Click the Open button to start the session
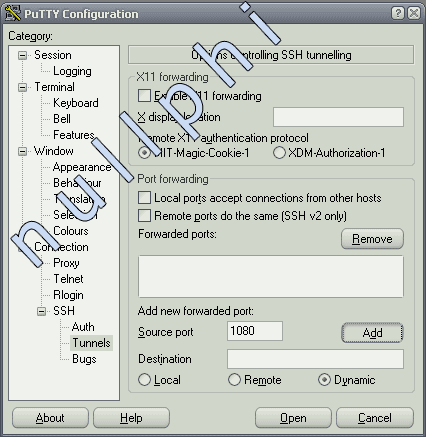The image size is (426, 437). [293, 418]
